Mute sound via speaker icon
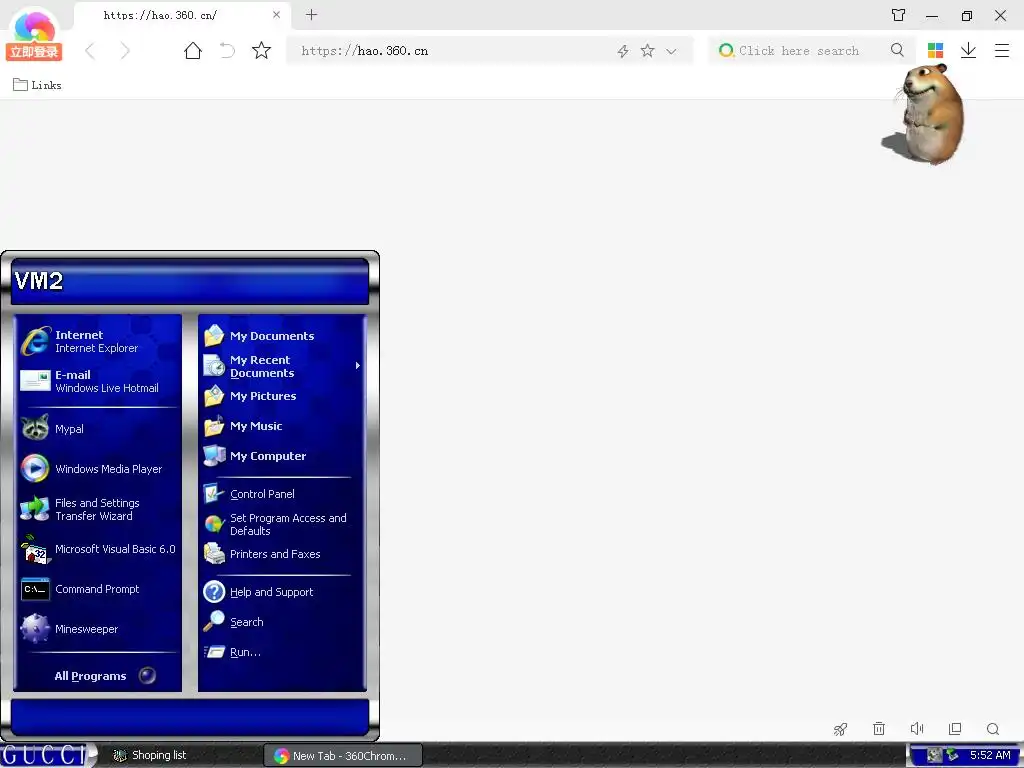 click(917, 728)
